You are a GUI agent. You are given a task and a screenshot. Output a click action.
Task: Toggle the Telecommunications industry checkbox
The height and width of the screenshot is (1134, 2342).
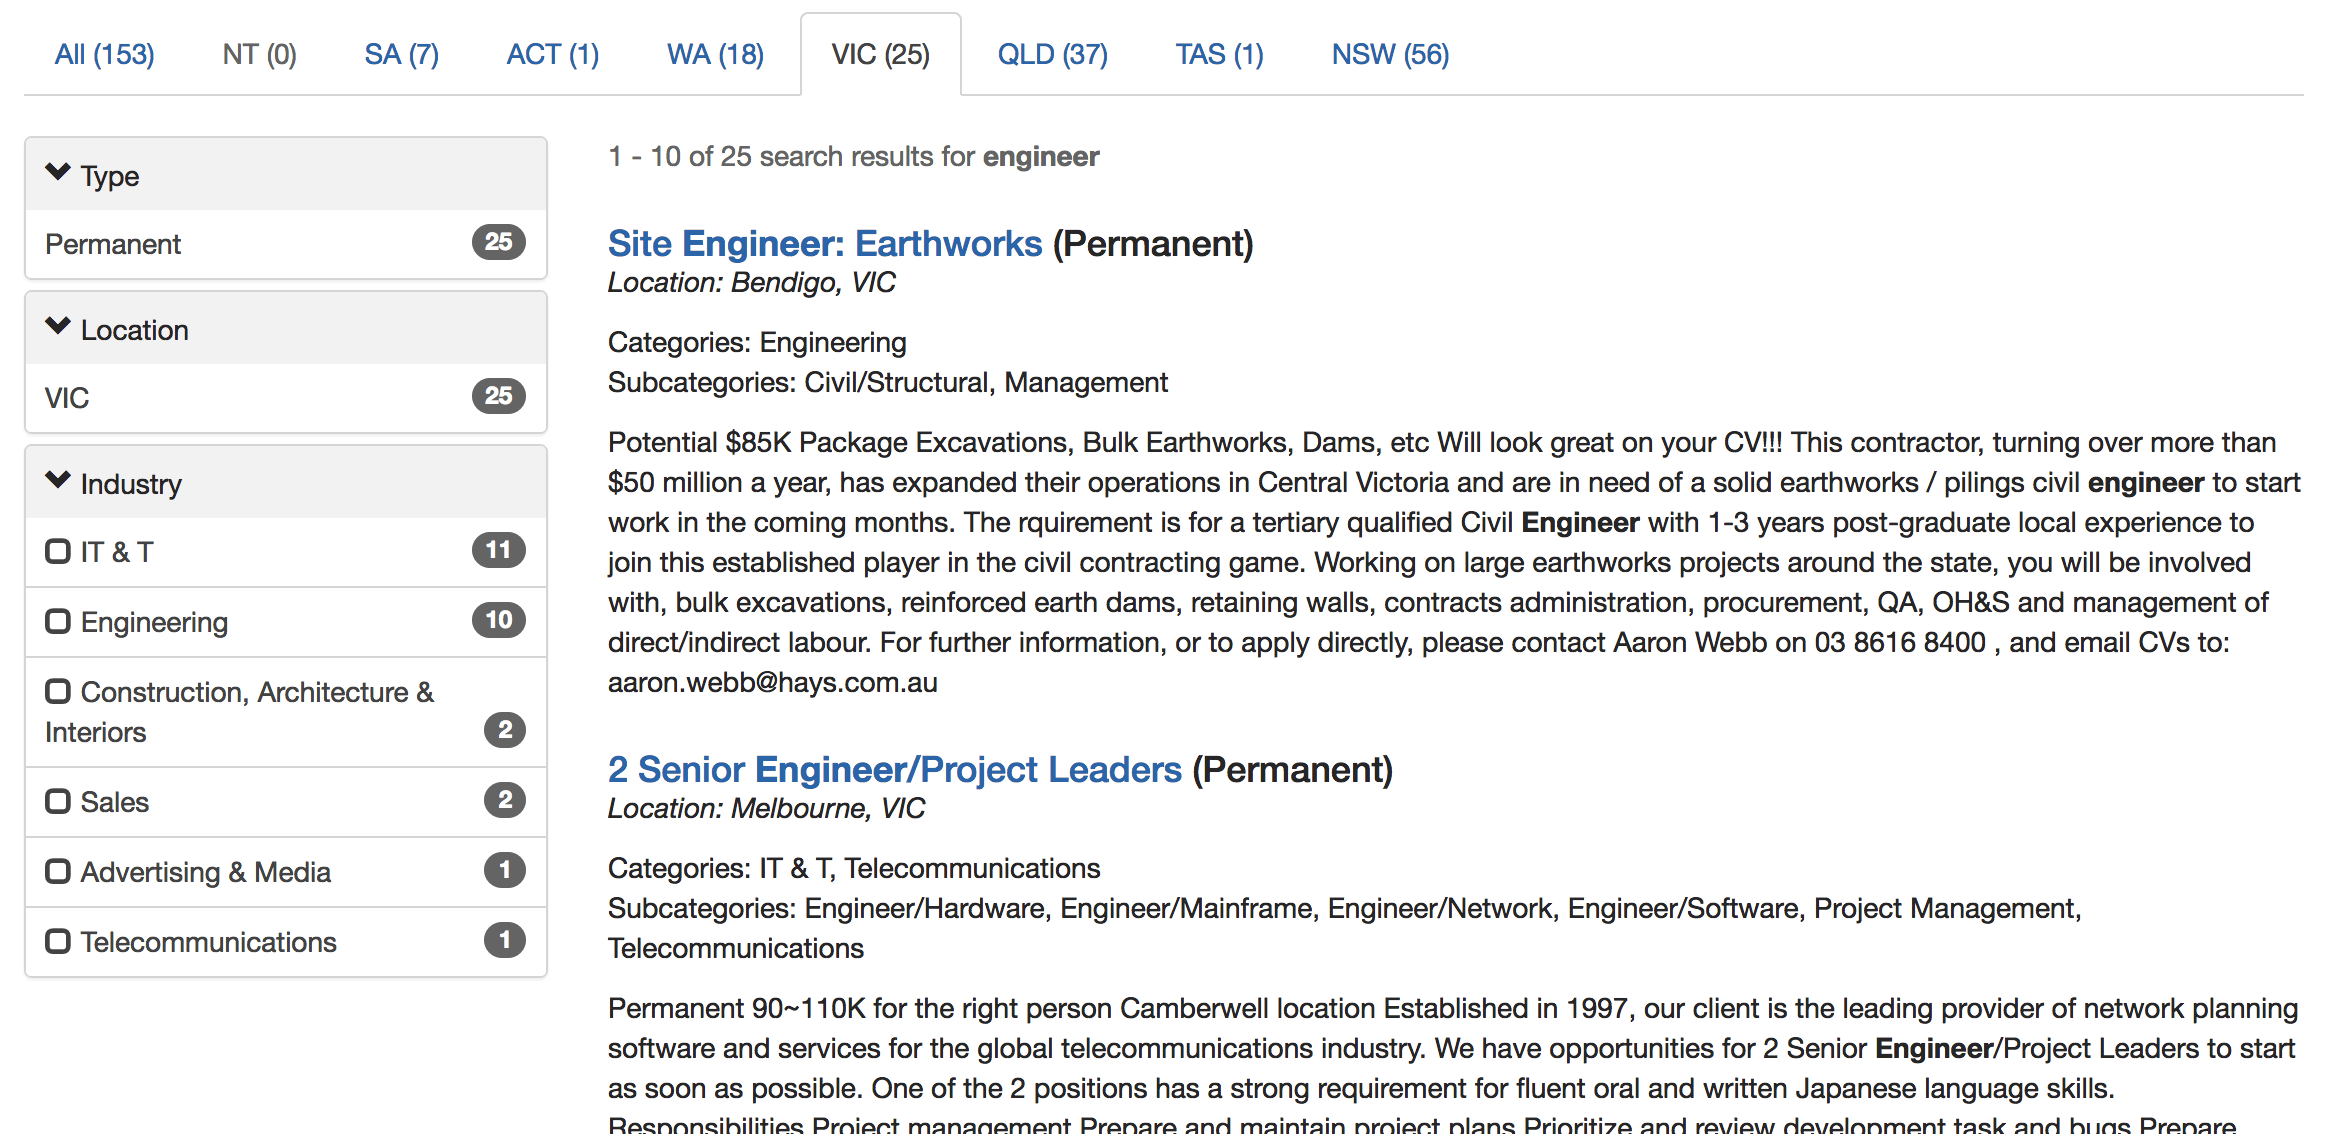pos(58,941)
